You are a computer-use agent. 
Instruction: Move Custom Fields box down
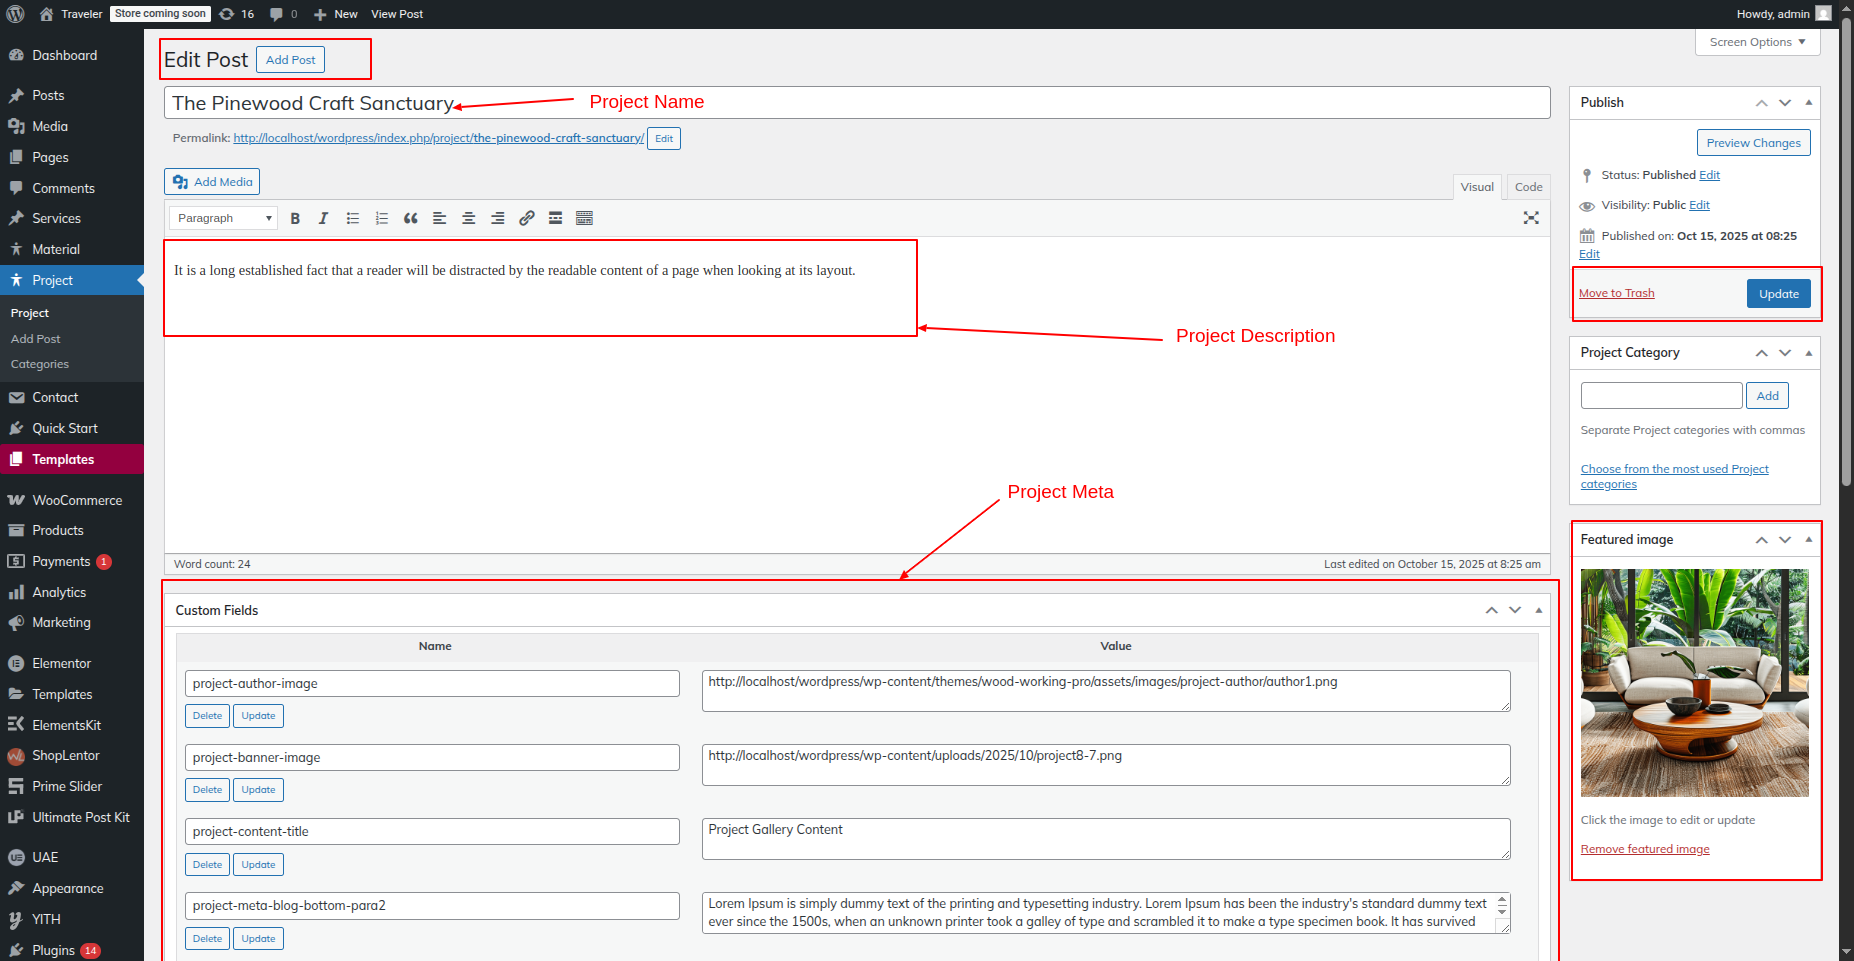pos(1515,610)
